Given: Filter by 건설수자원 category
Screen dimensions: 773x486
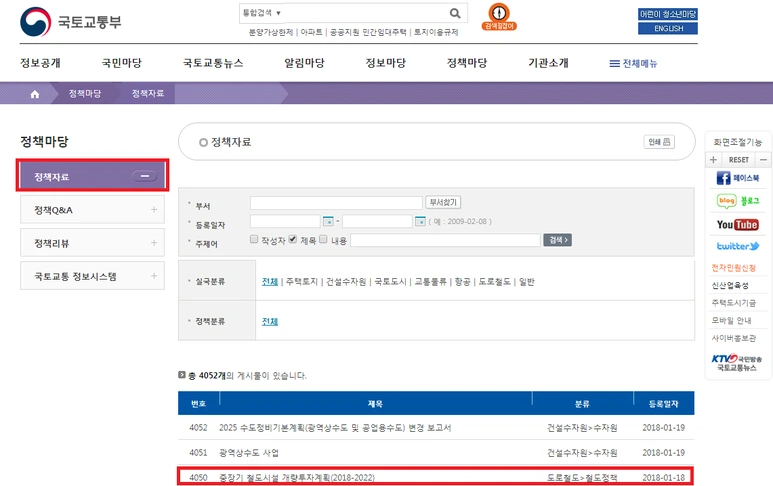Looking at the screenshot, I should pos(346,281).
